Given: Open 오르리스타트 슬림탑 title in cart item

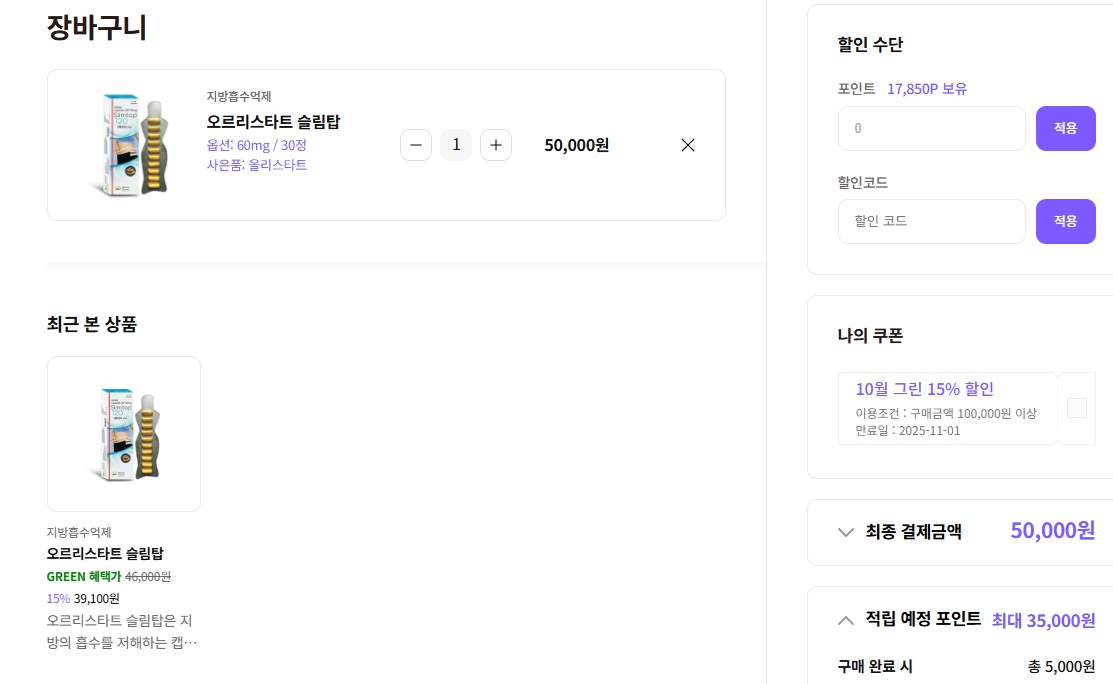Looking at the screenshot, I should pos(273,122).
